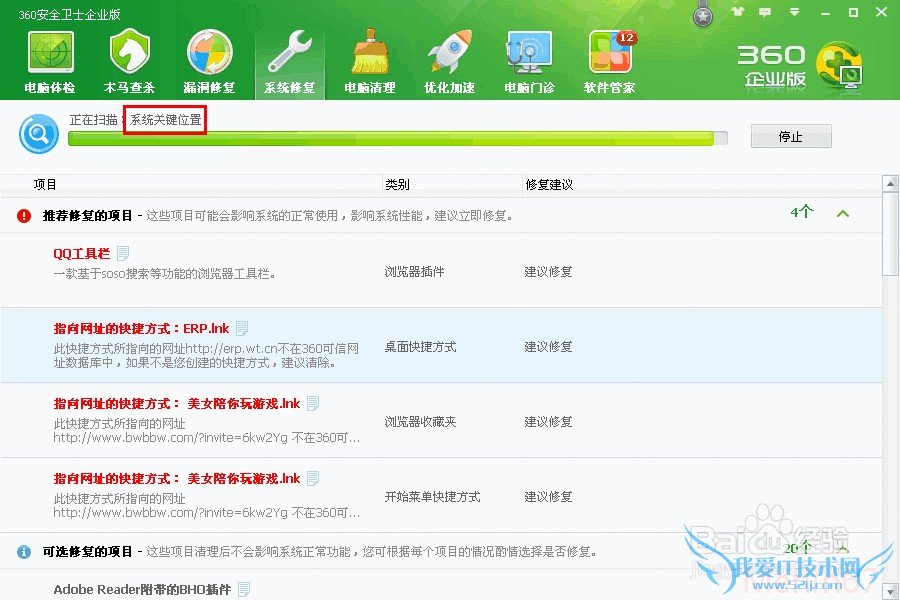Image resolution: width=900 pixels, height=600 pixels.
Task: Click 浏览器收藏夹 category cell
Action: coord(420,421)
